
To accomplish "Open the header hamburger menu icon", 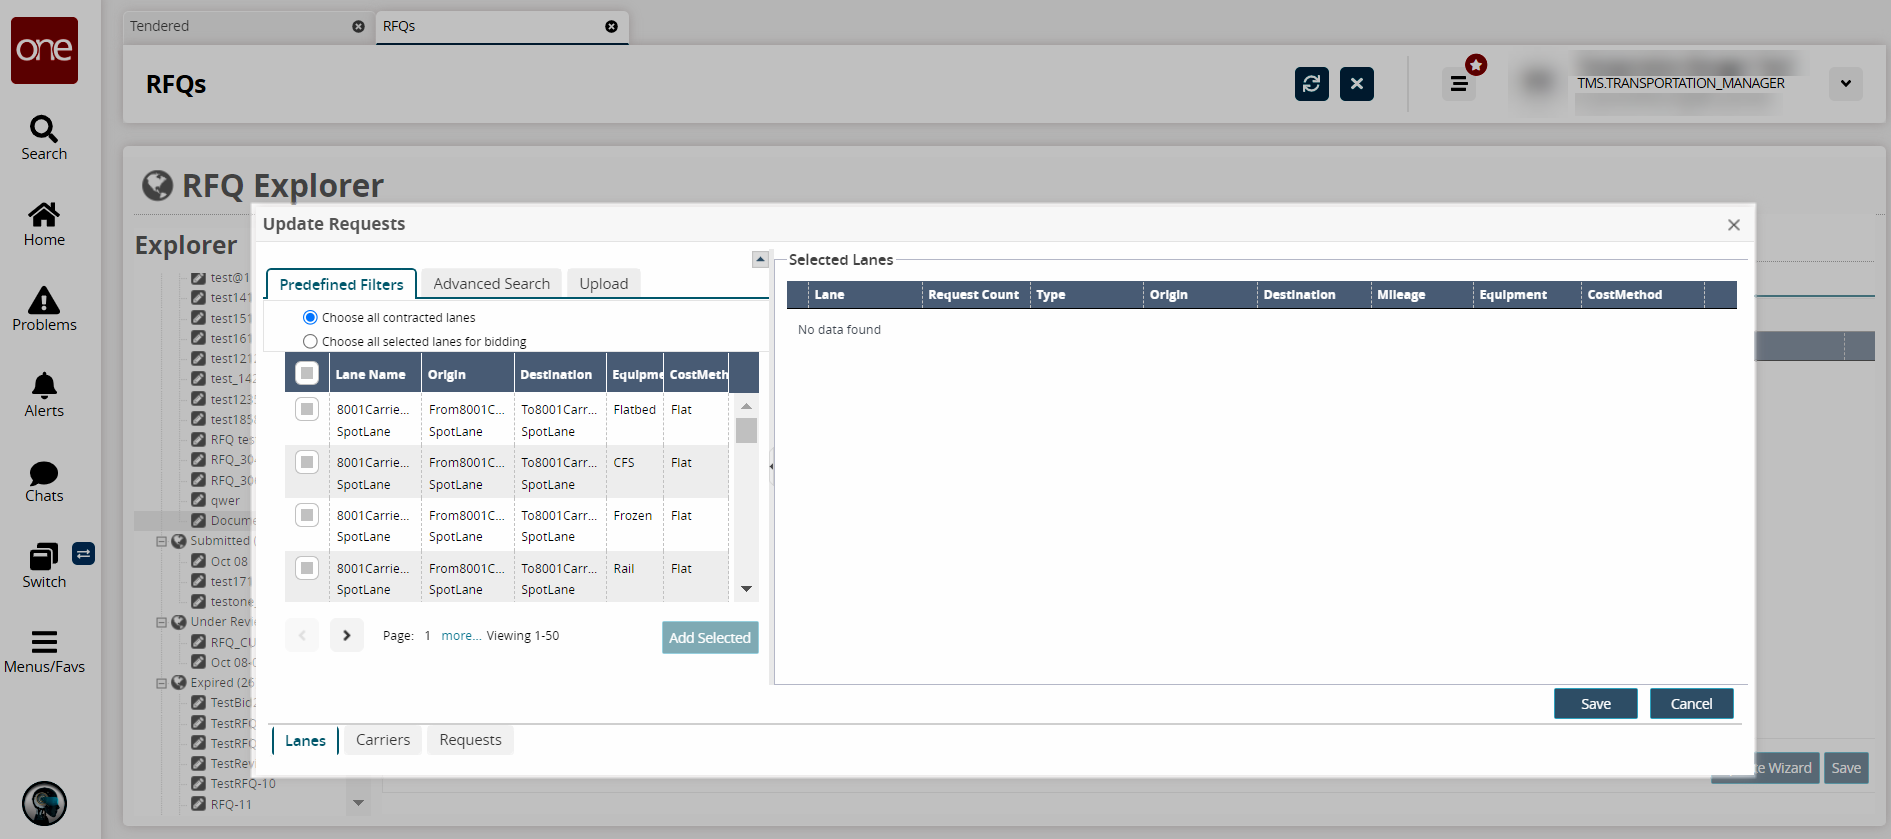I will pyautogui.click(x=1459, y=84).
